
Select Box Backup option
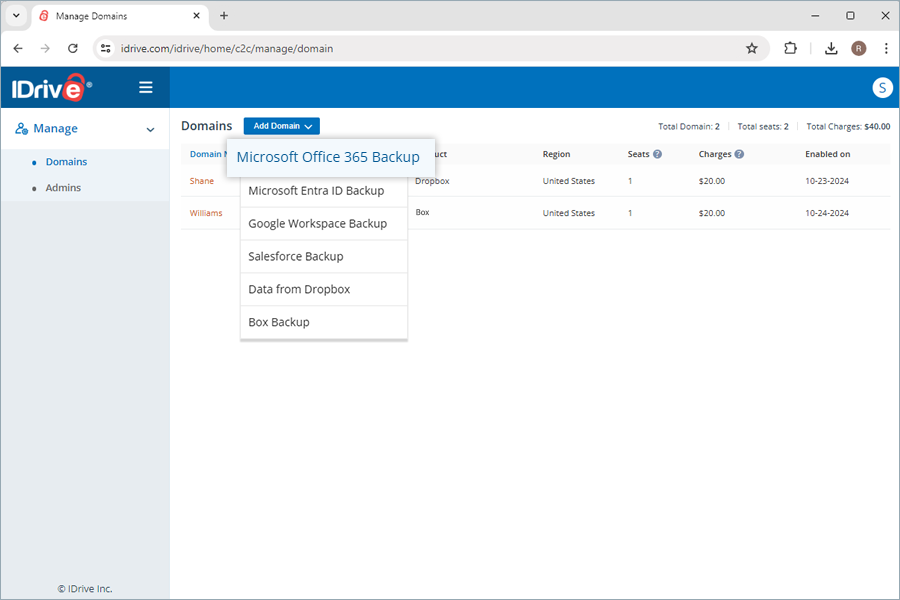324,322
